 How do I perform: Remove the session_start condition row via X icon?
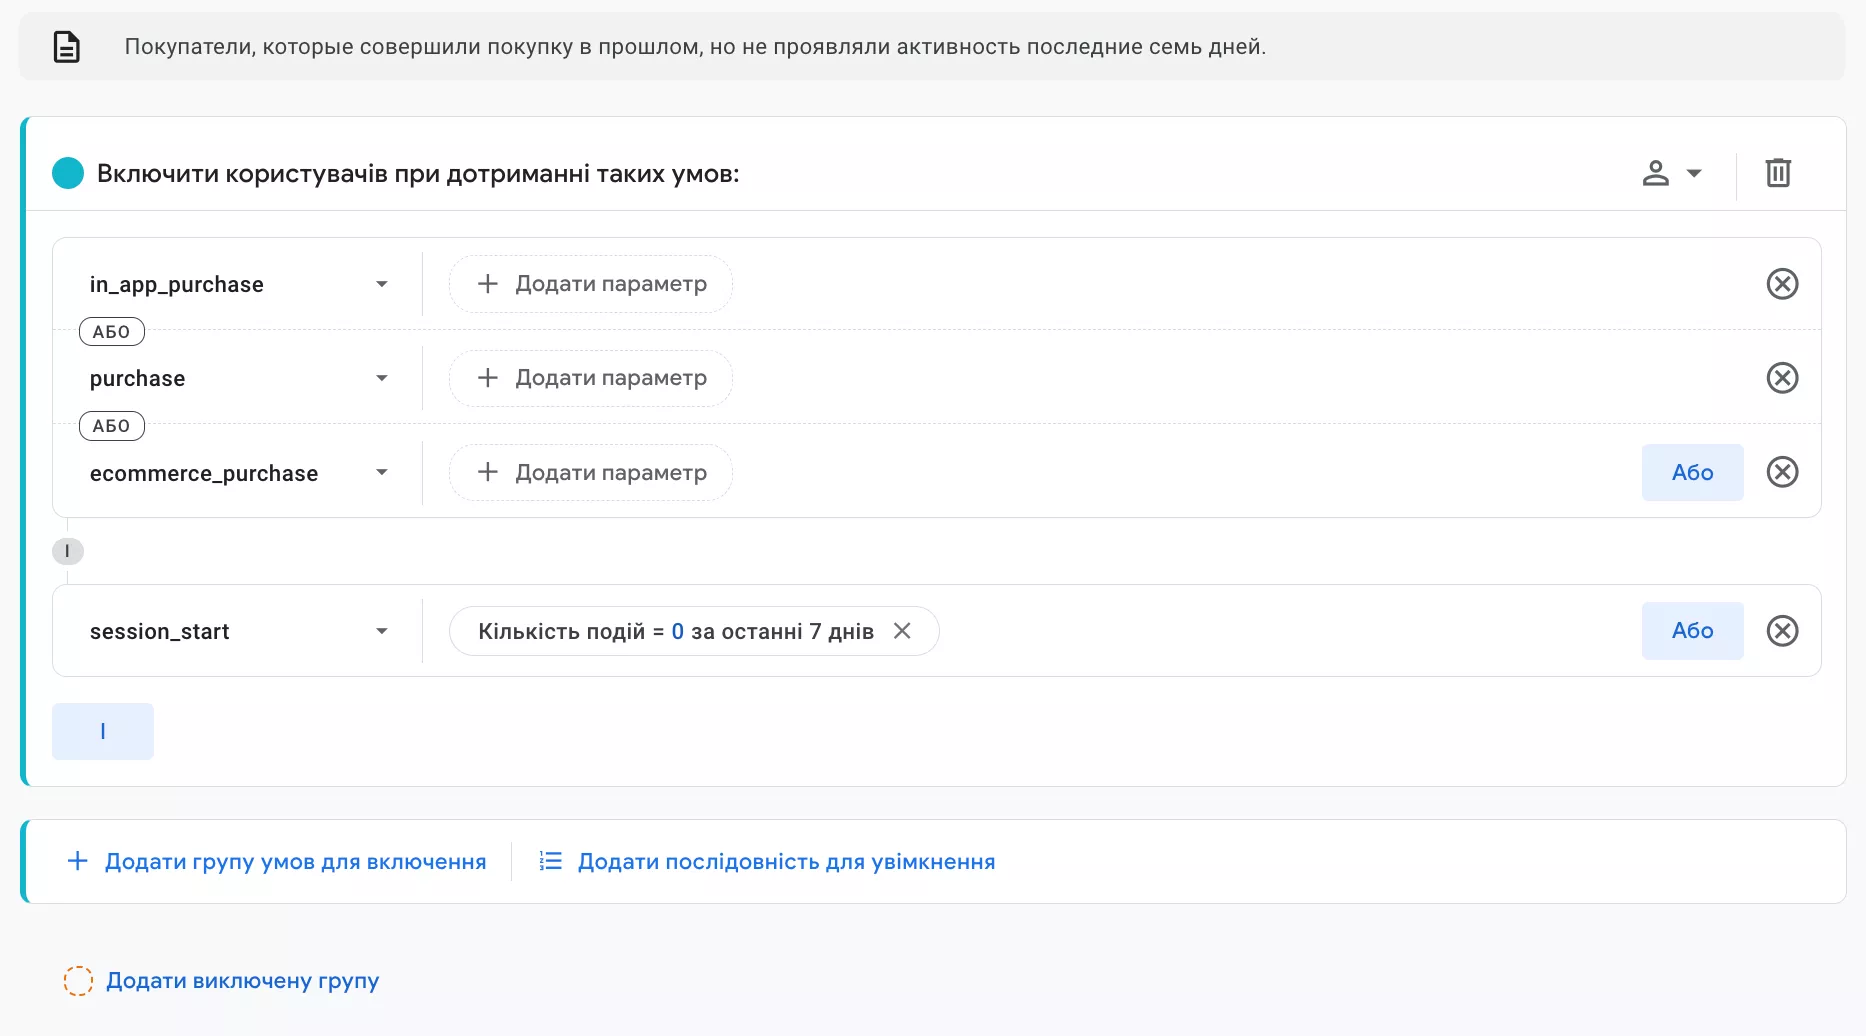[1782, 630]
